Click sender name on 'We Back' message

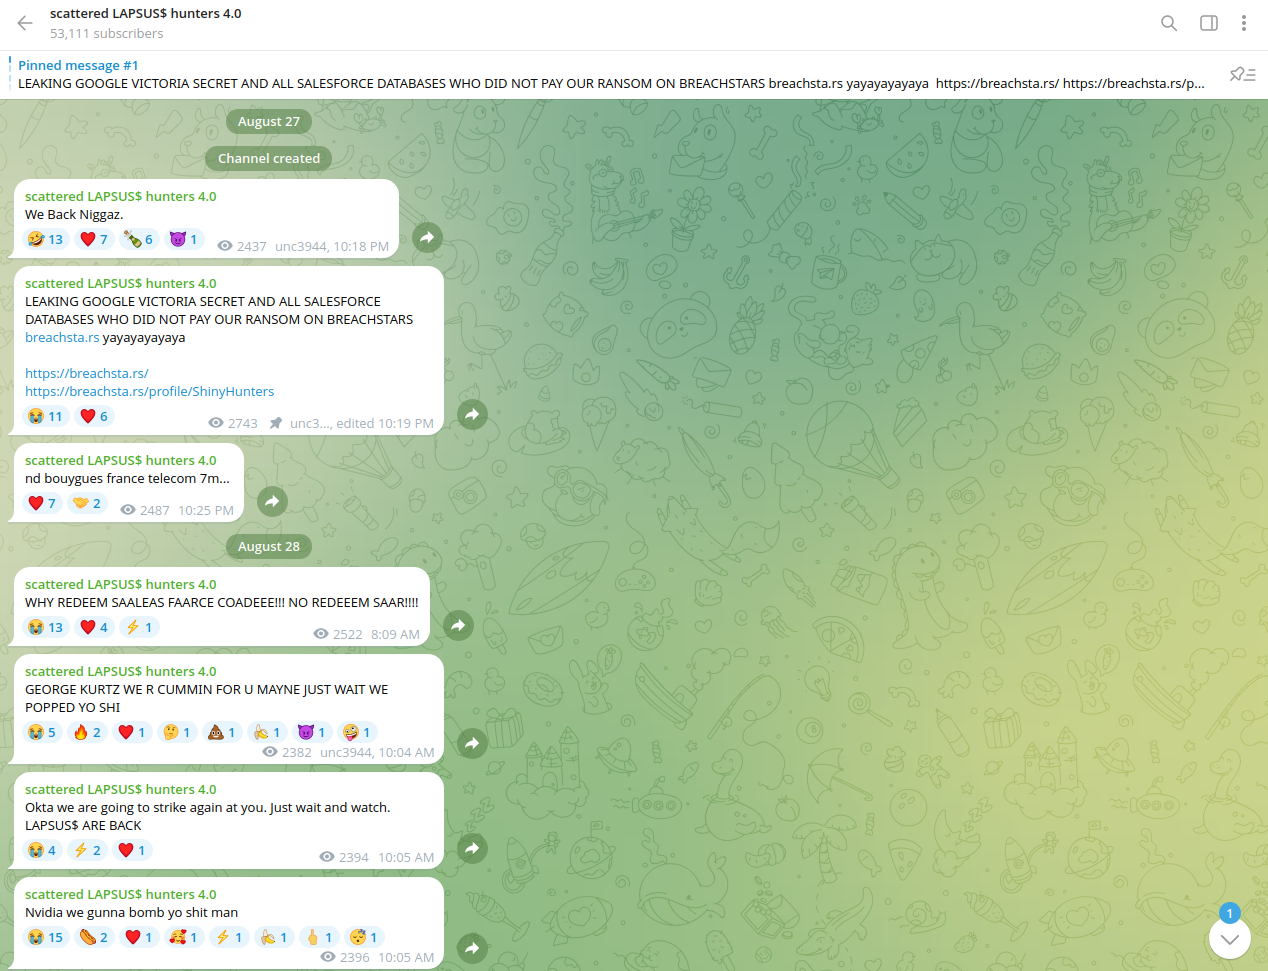click(x=120, y=197)
